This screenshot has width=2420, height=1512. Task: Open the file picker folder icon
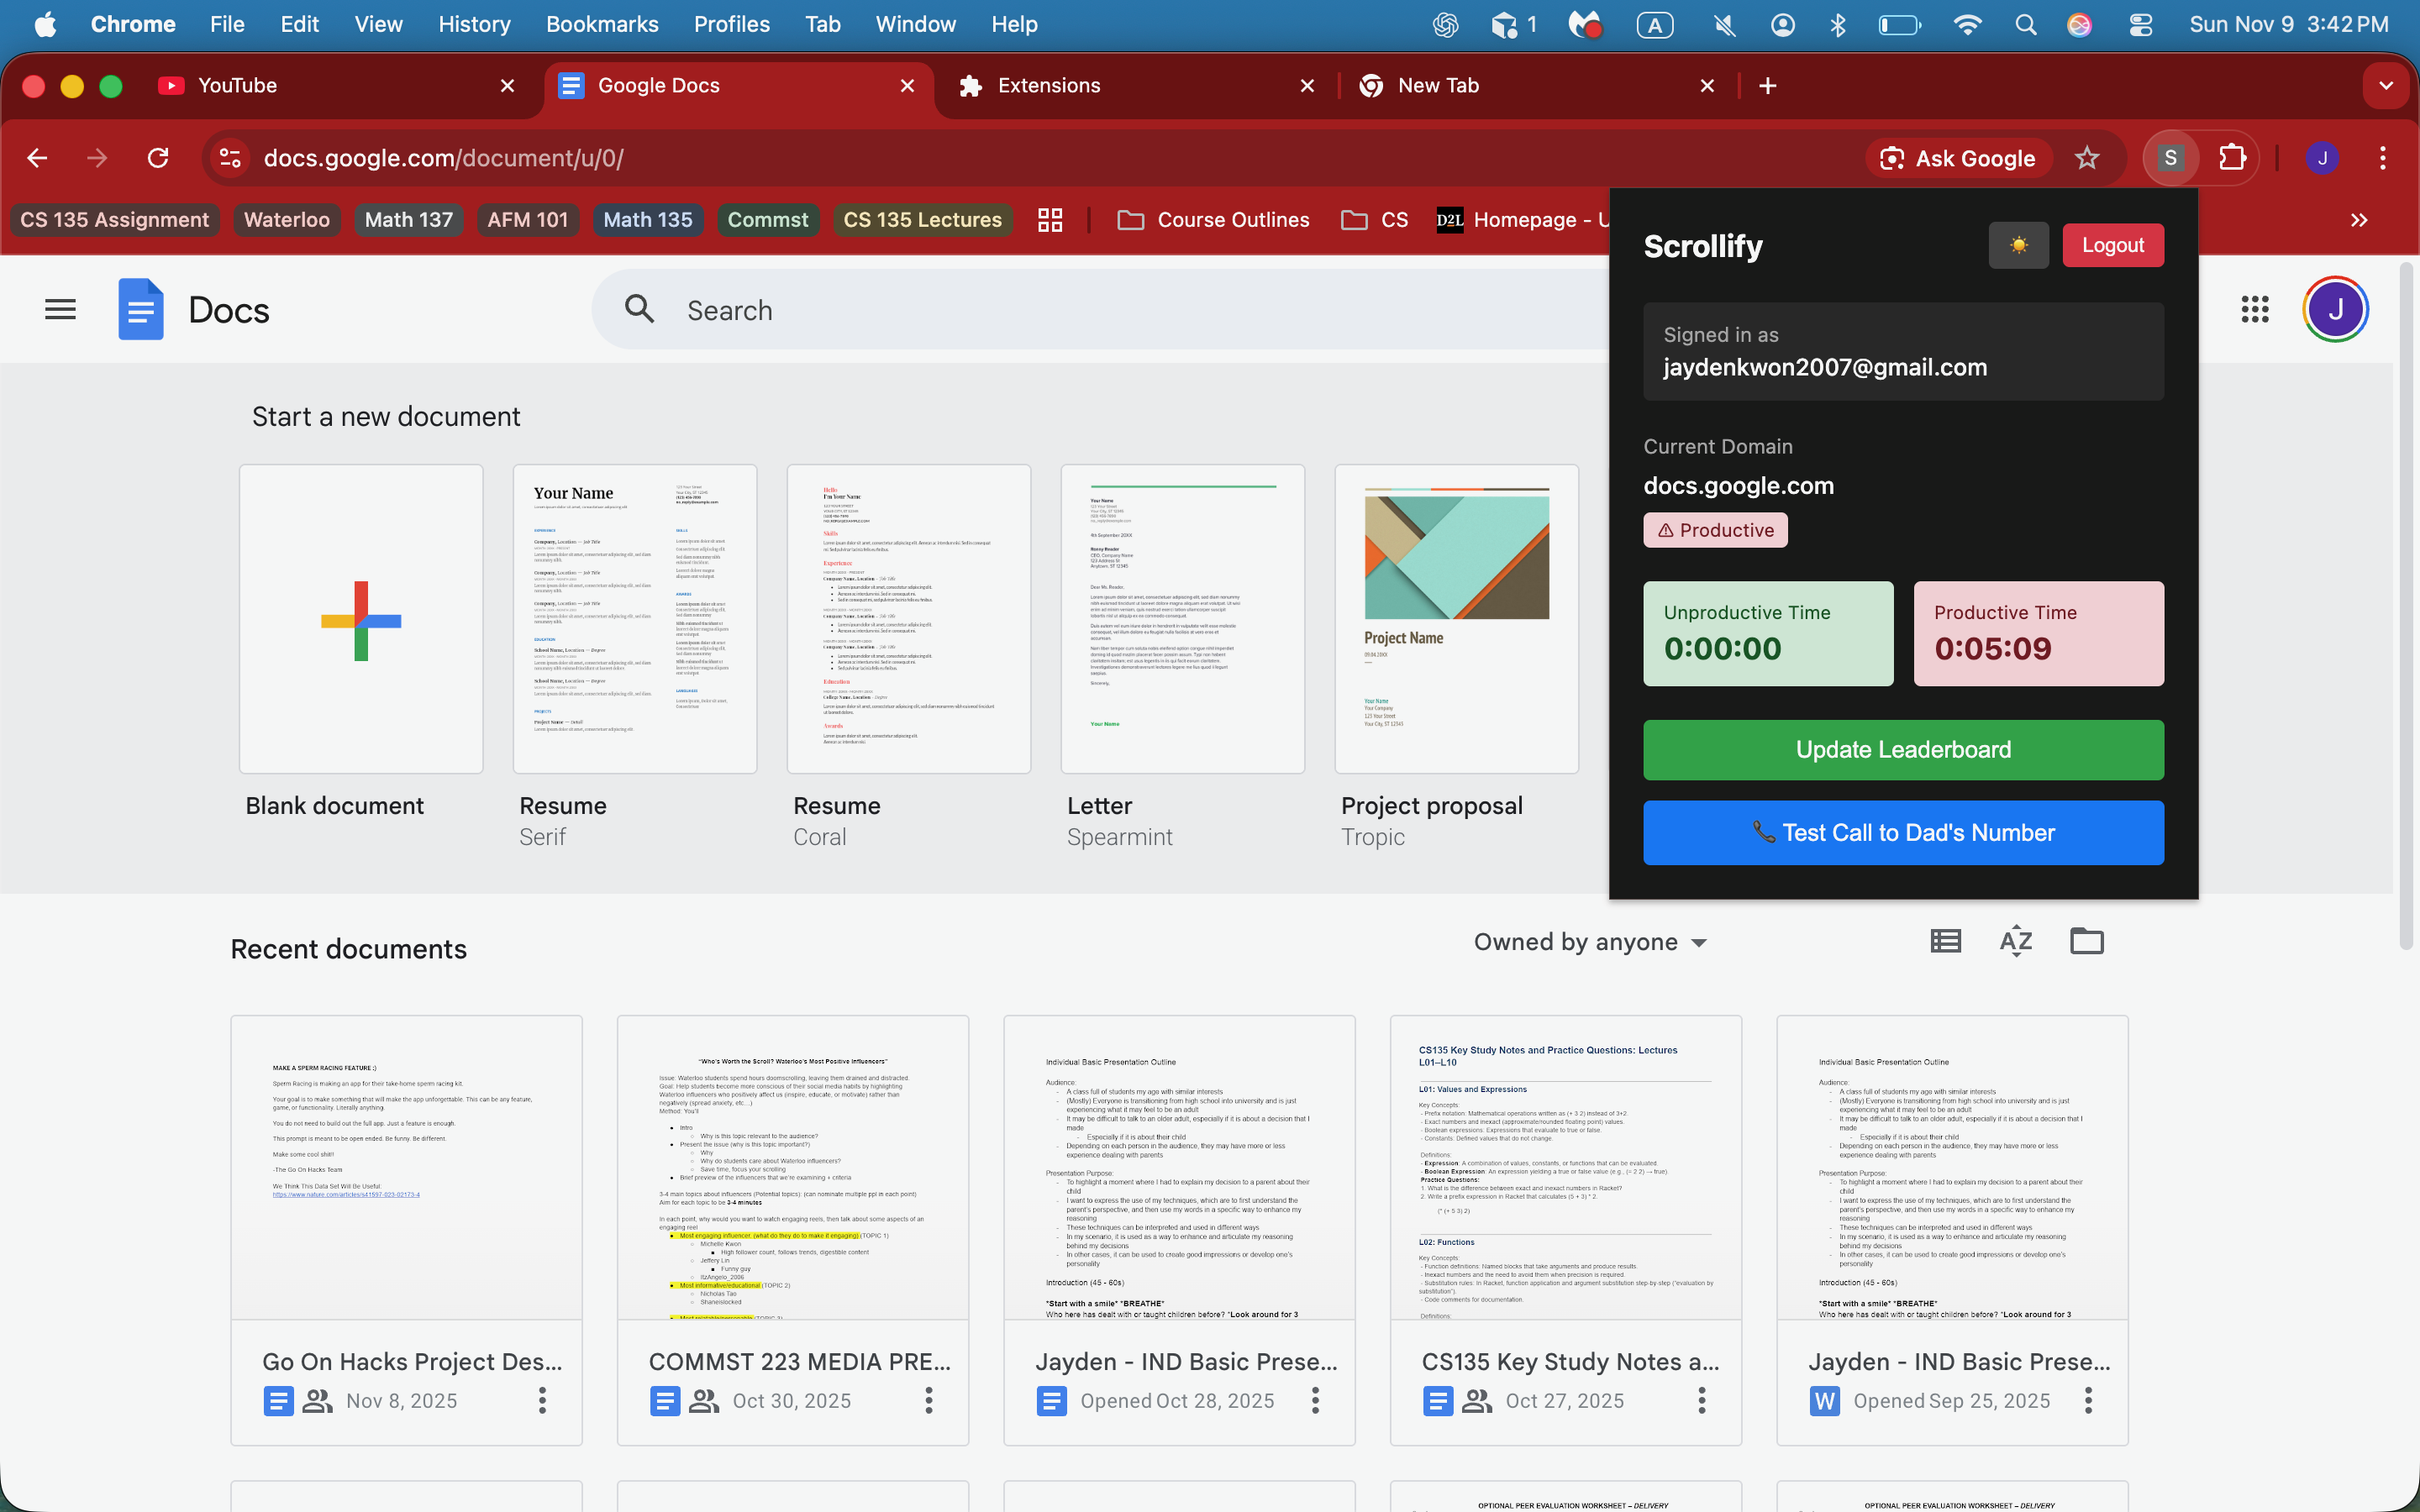coord(2086,941)
